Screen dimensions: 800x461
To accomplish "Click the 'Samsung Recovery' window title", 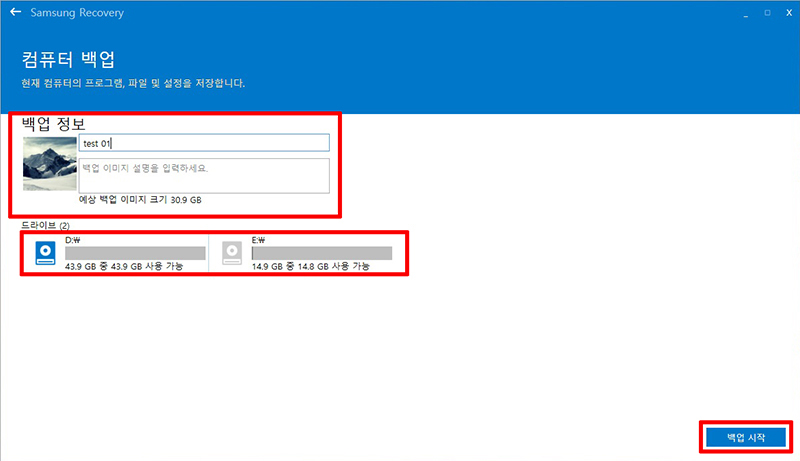I will pos(77,13).
